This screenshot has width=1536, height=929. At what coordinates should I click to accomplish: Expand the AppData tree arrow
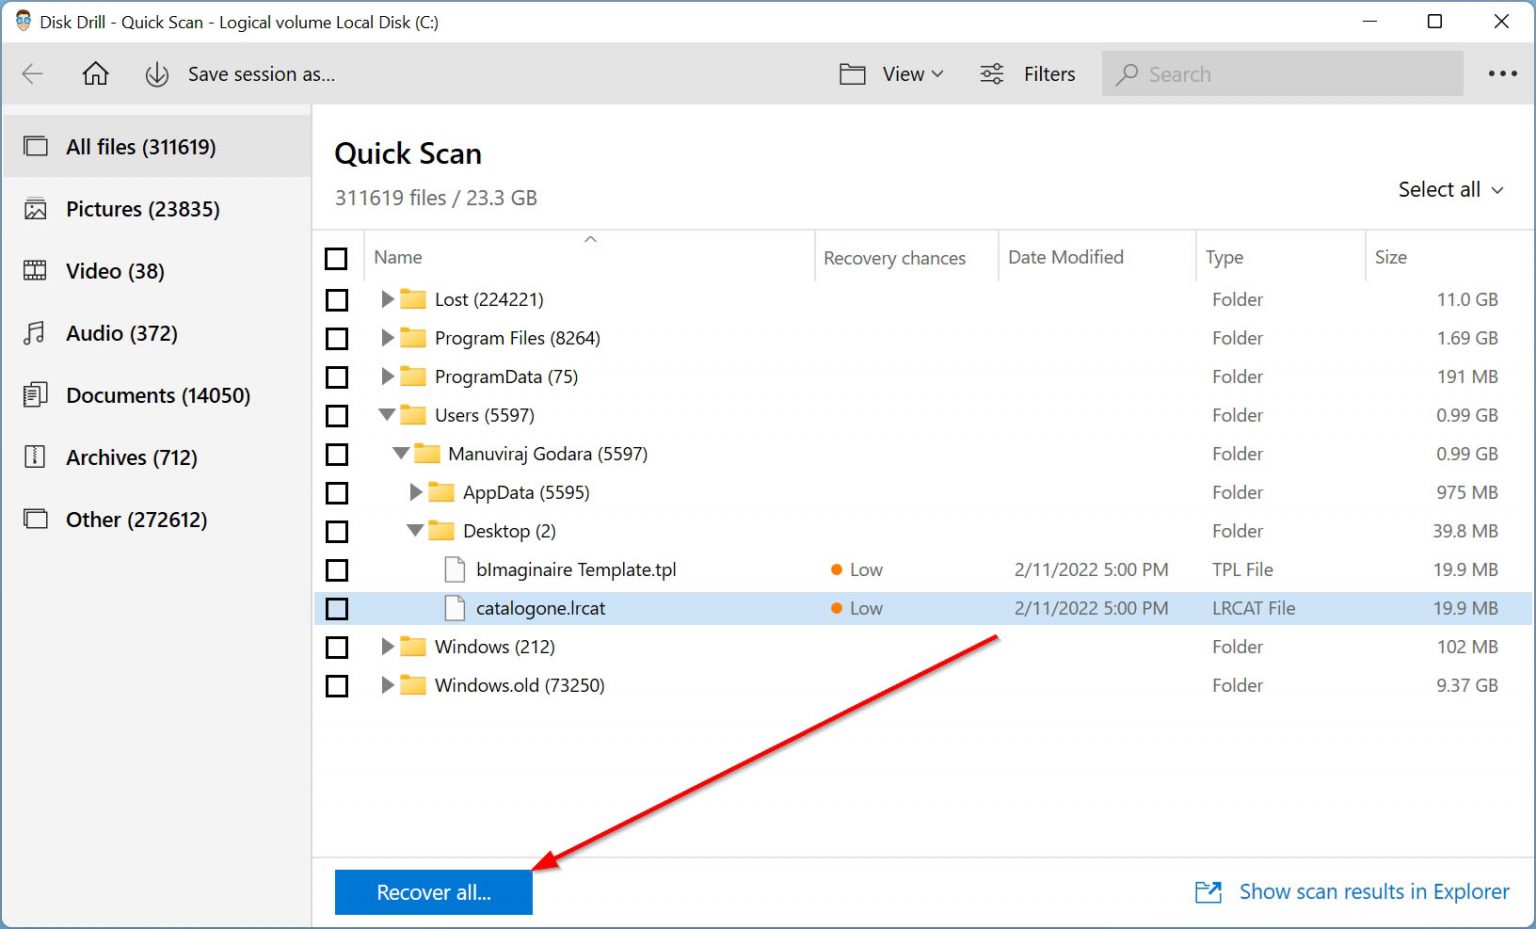coord(416,492)
